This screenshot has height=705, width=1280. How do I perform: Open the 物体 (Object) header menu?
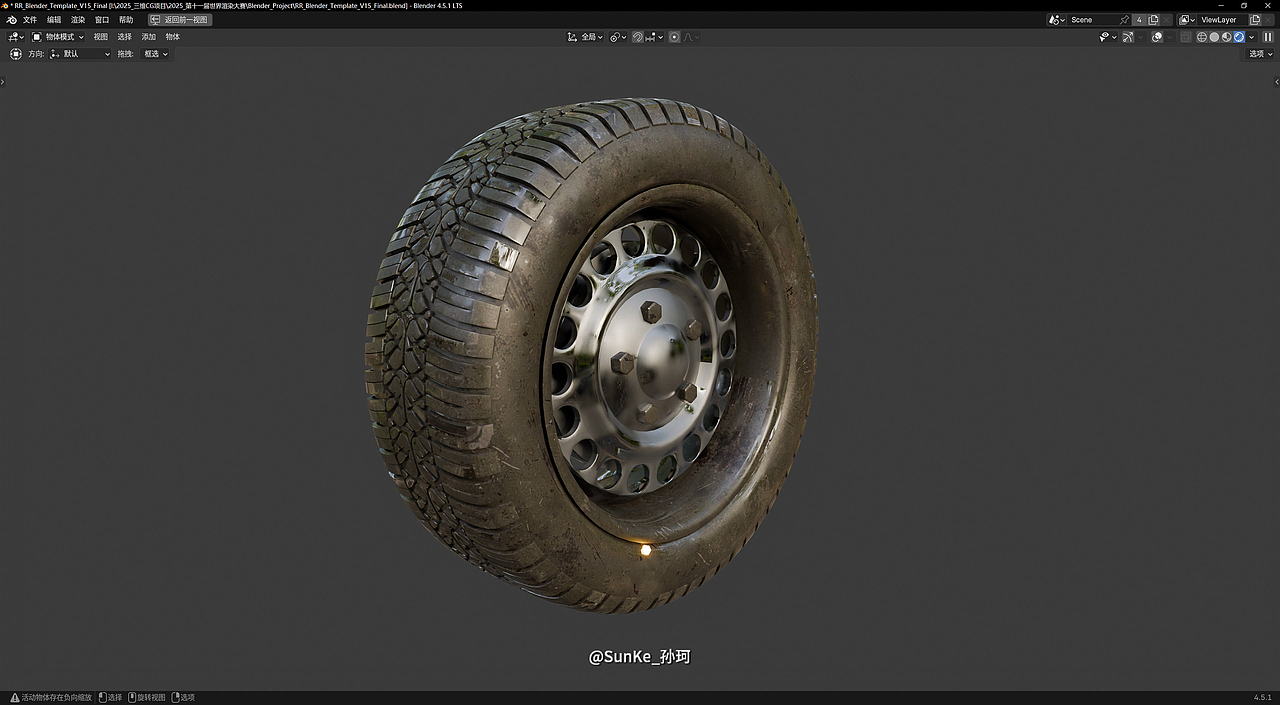click(173, 37)
